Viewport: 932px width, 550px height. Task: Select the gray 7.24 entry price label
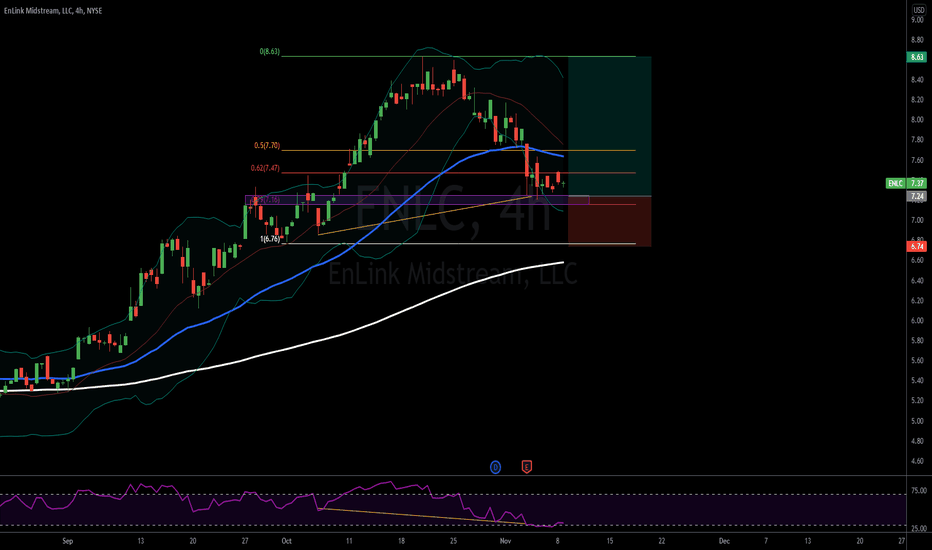point(917,196)
